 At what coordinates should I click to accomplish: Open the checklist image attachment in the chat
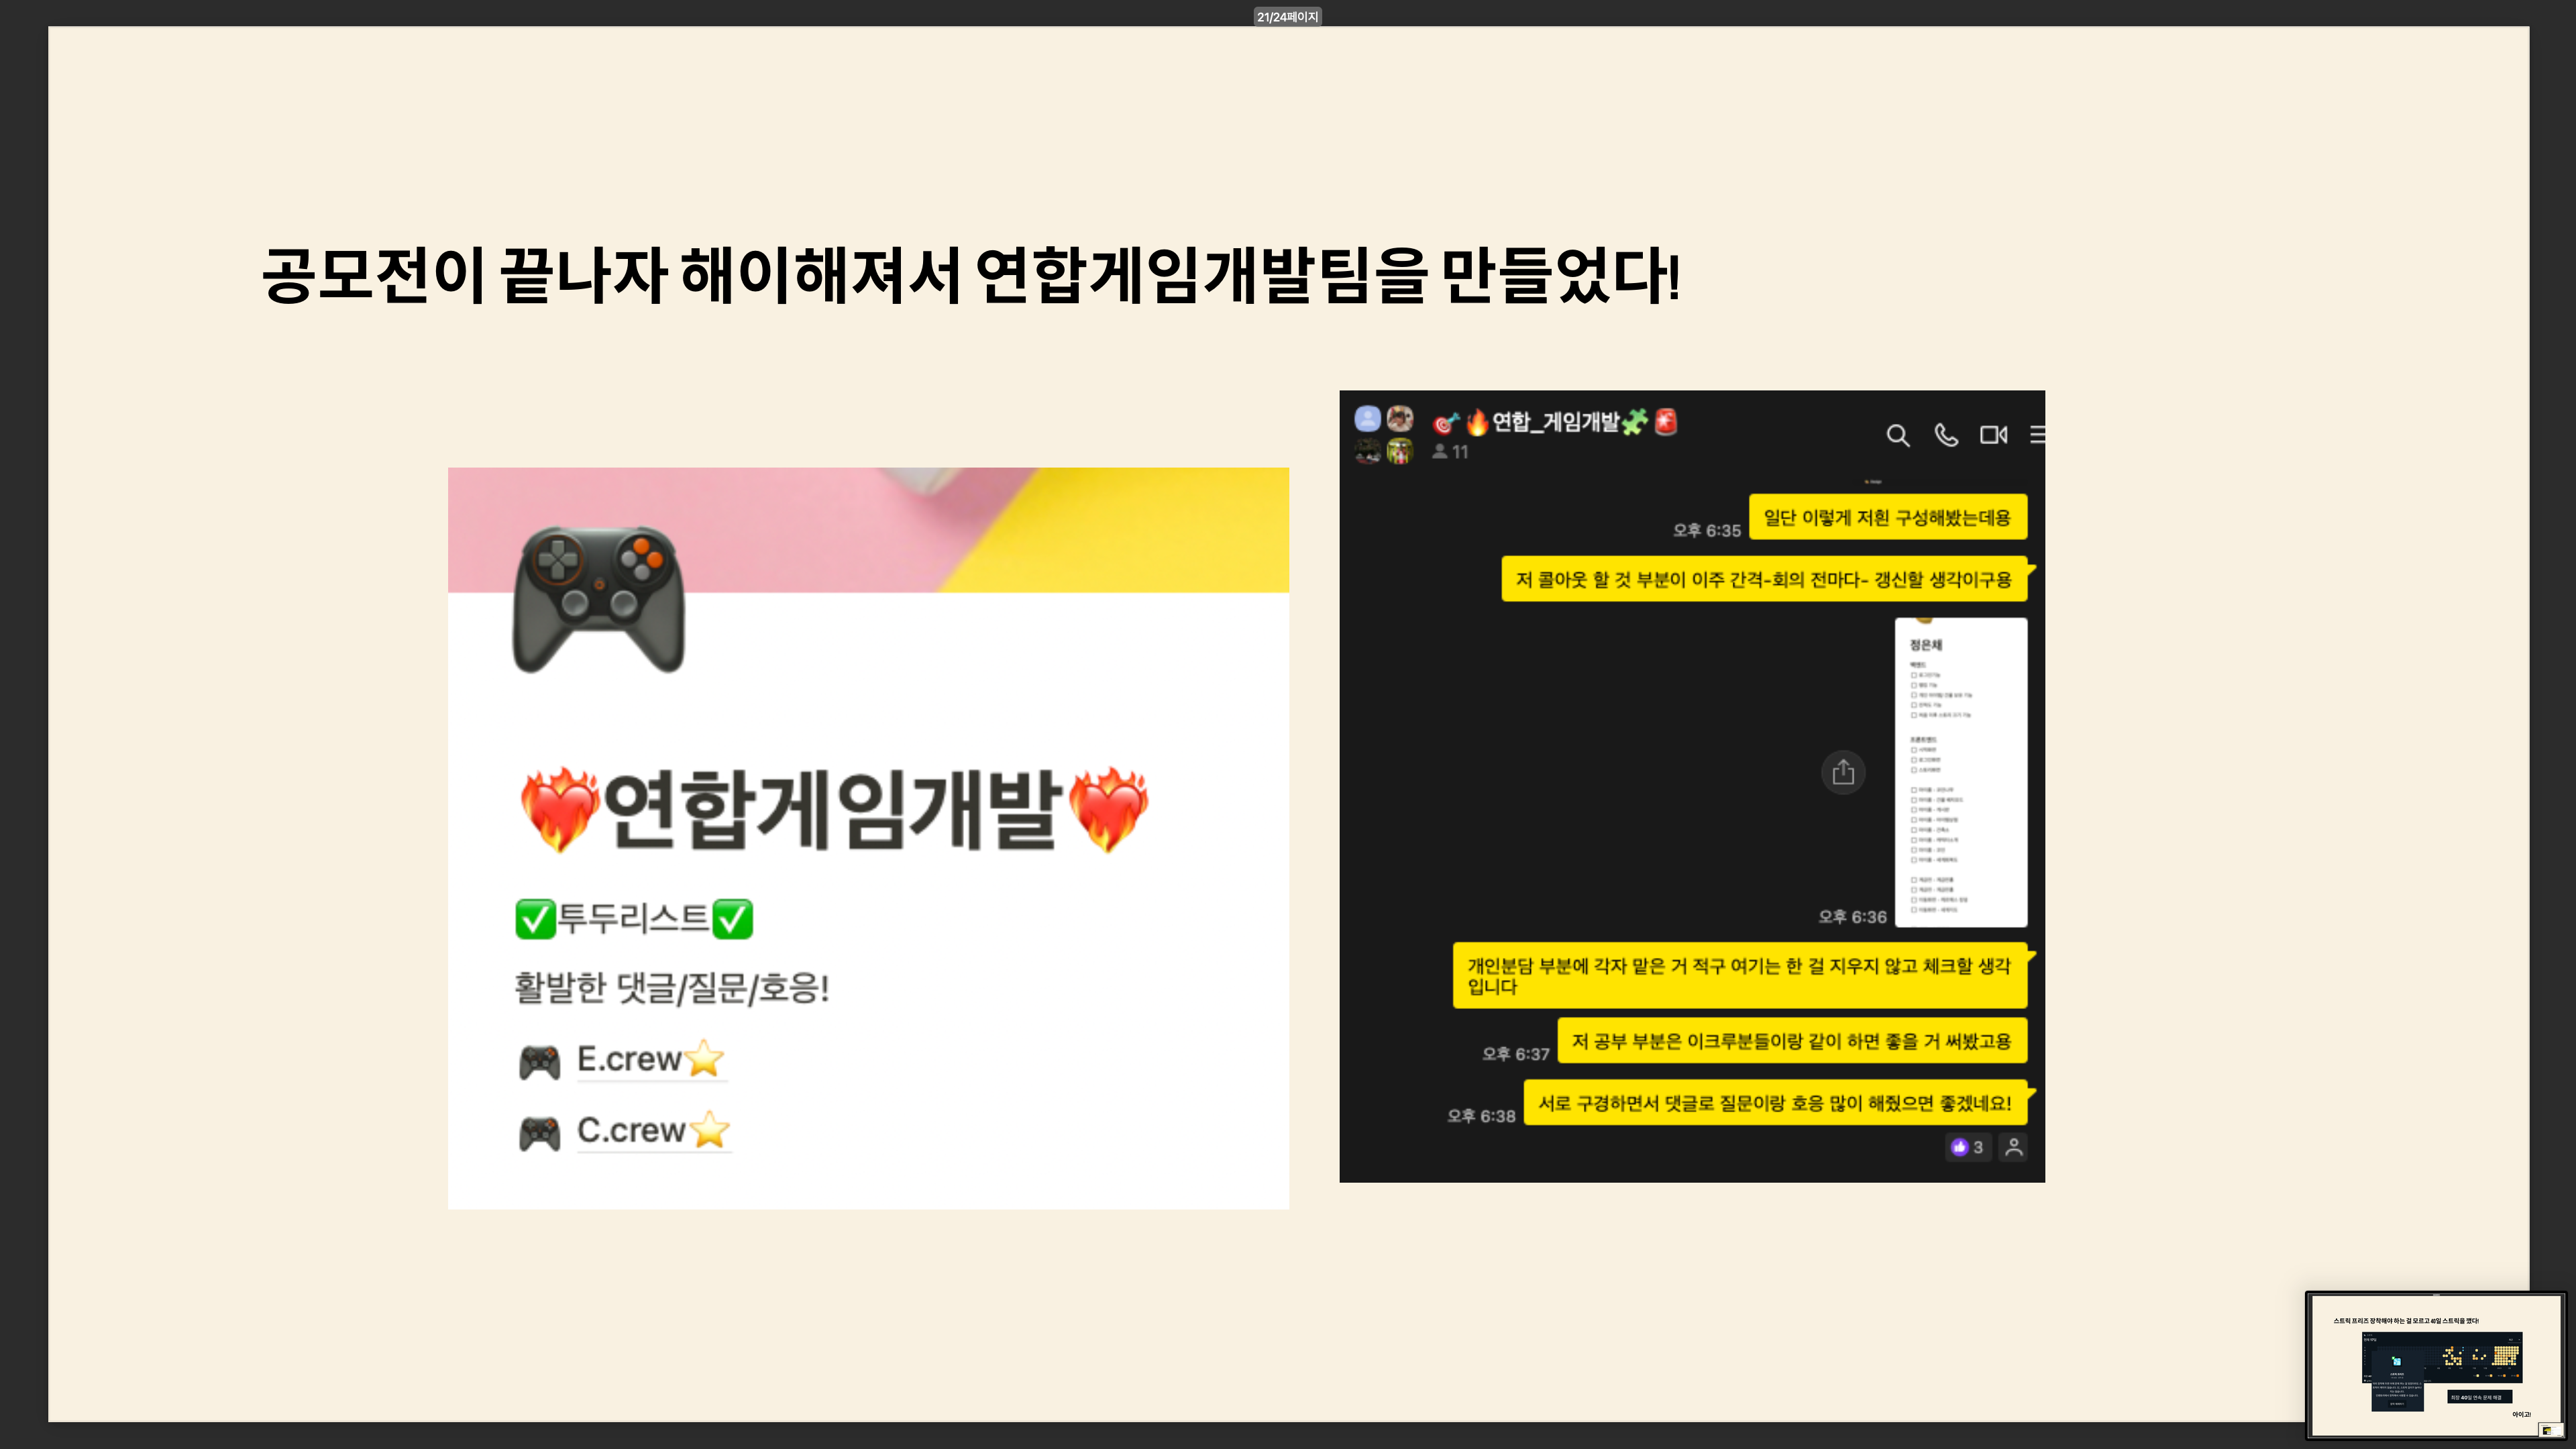pos(1960,772)
